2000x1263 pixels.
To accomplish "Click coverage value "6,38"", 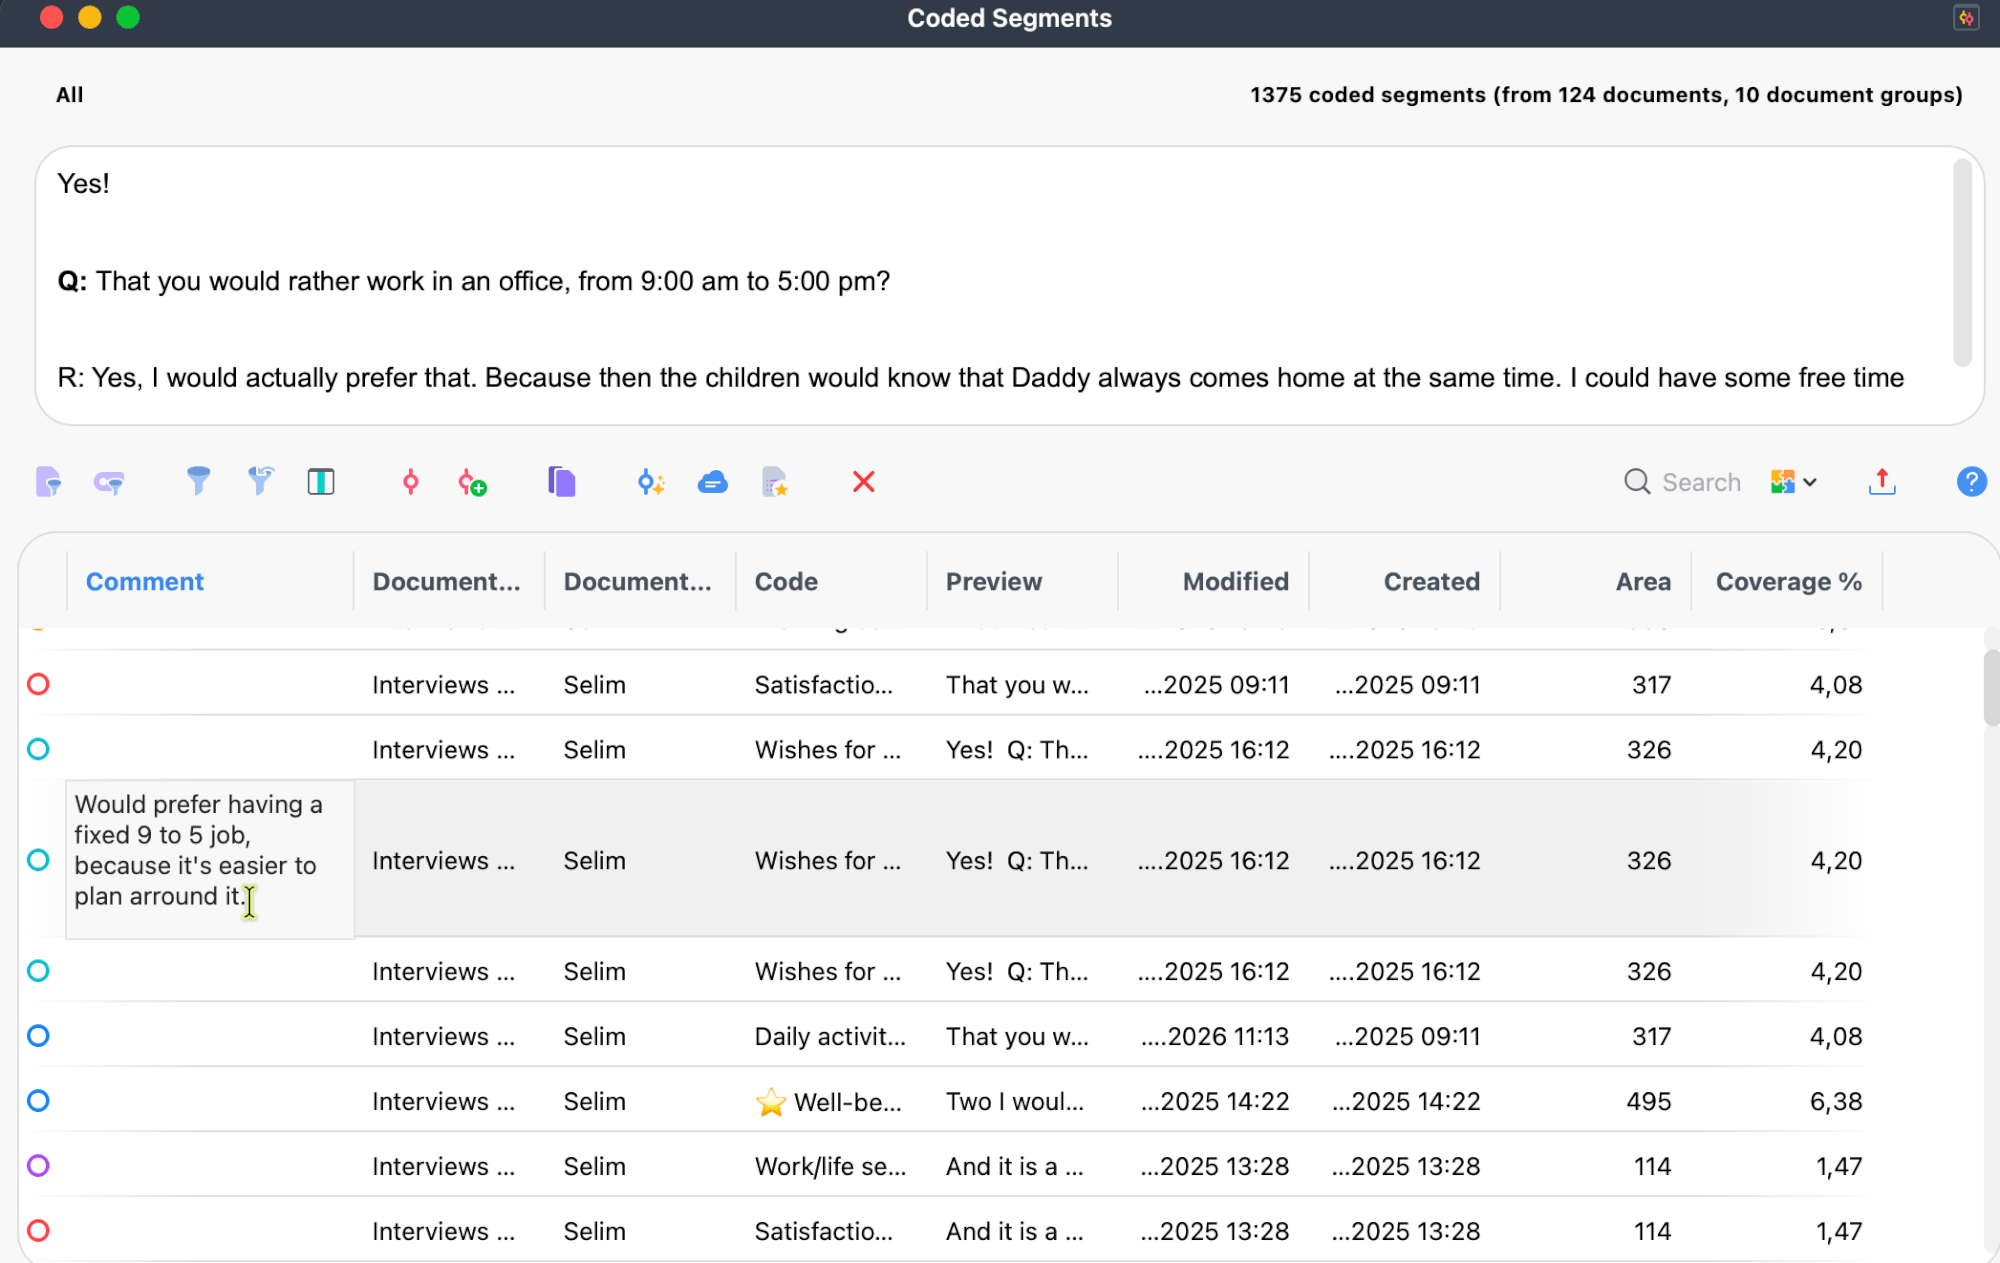I will [1836, 1101].
